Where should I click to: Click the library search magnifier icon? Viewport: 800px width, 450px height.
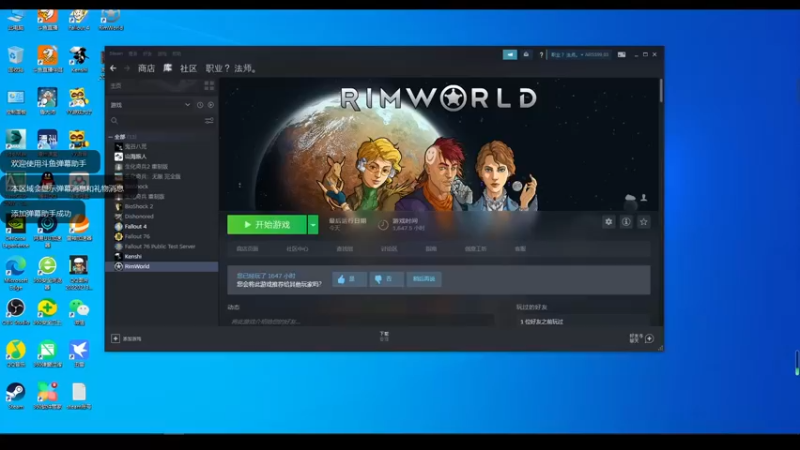pos(114,120)
